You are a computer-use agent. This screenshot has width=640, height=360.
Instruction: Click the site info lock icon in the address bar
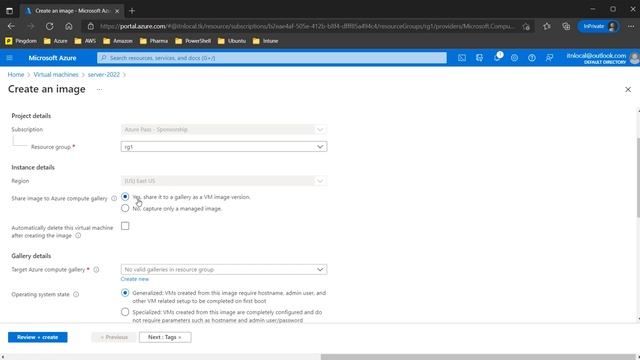[91, 26]
